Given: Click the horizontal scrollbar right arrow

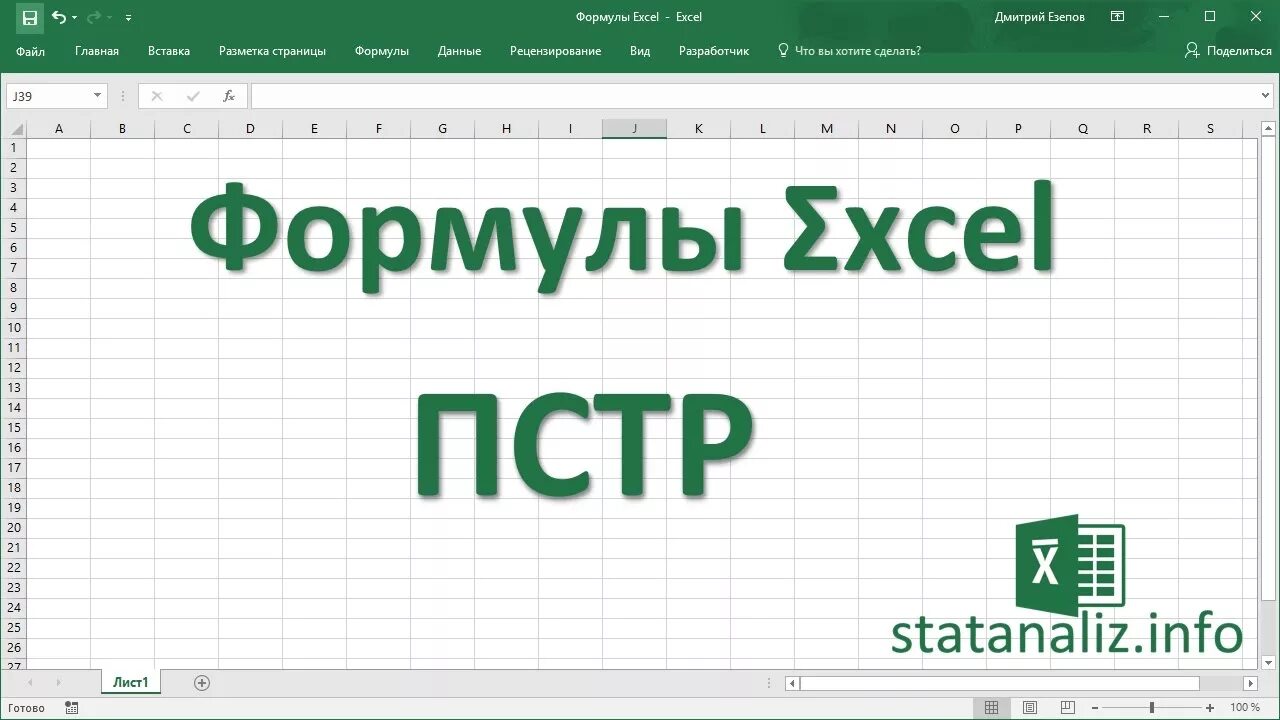Looking at the screenshot, I should [x=1250, y=683].
